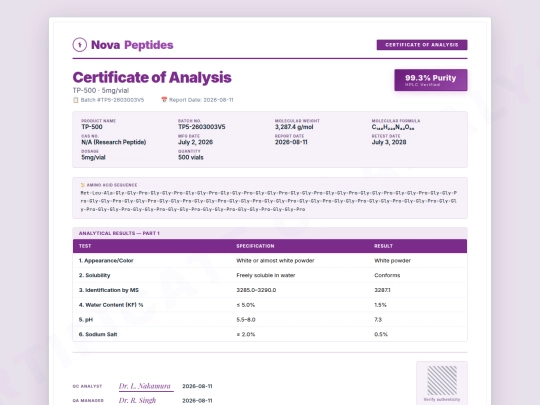Viewport: 540px width, 405px height.
Task: Click the QR code verify authenticity image
Action: click(442, 380)
